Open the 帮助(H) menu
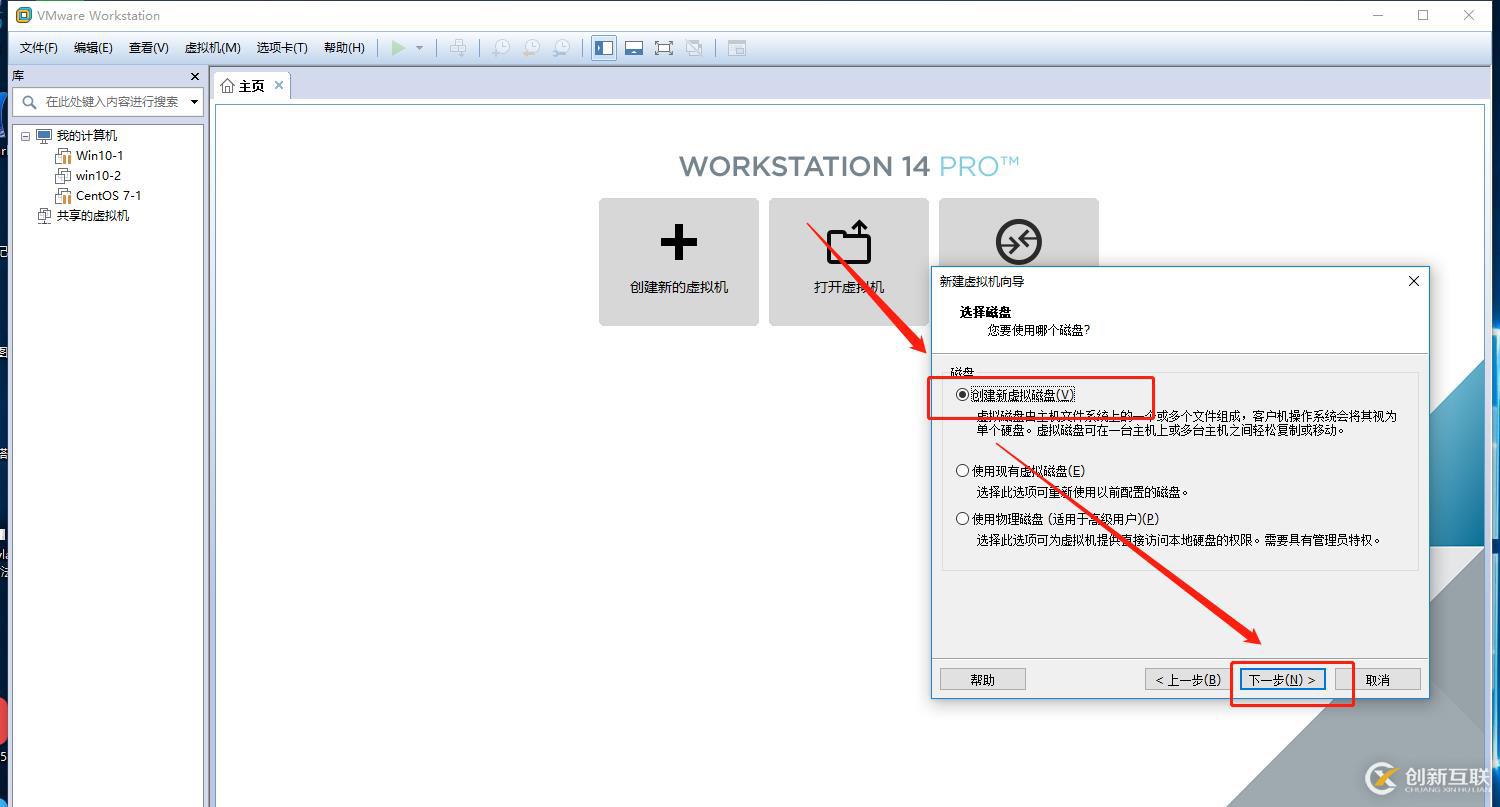This screenshot has height=807, width=1500. click(344, 48)
